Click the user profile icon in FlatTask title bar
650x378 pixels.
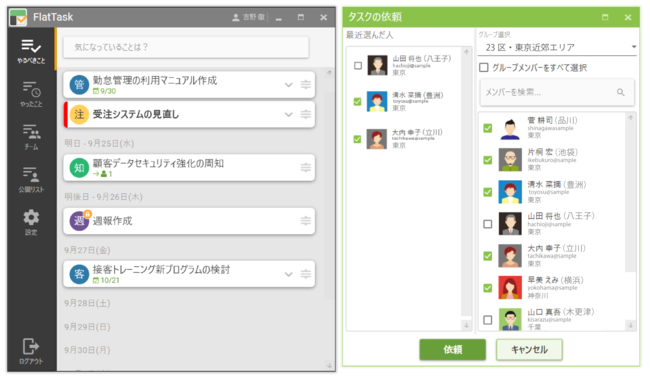point(236,17)
